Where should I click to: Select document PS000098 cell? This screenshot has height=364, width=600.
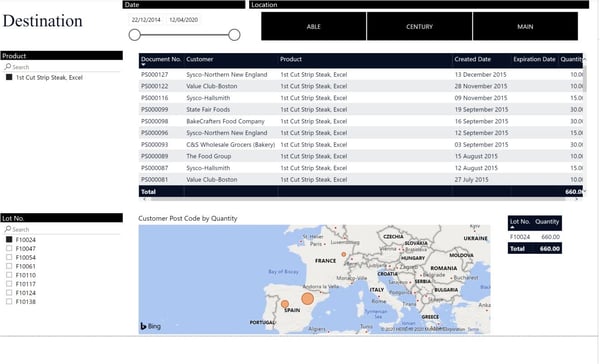pyautogui.click(x=155, y=121)
